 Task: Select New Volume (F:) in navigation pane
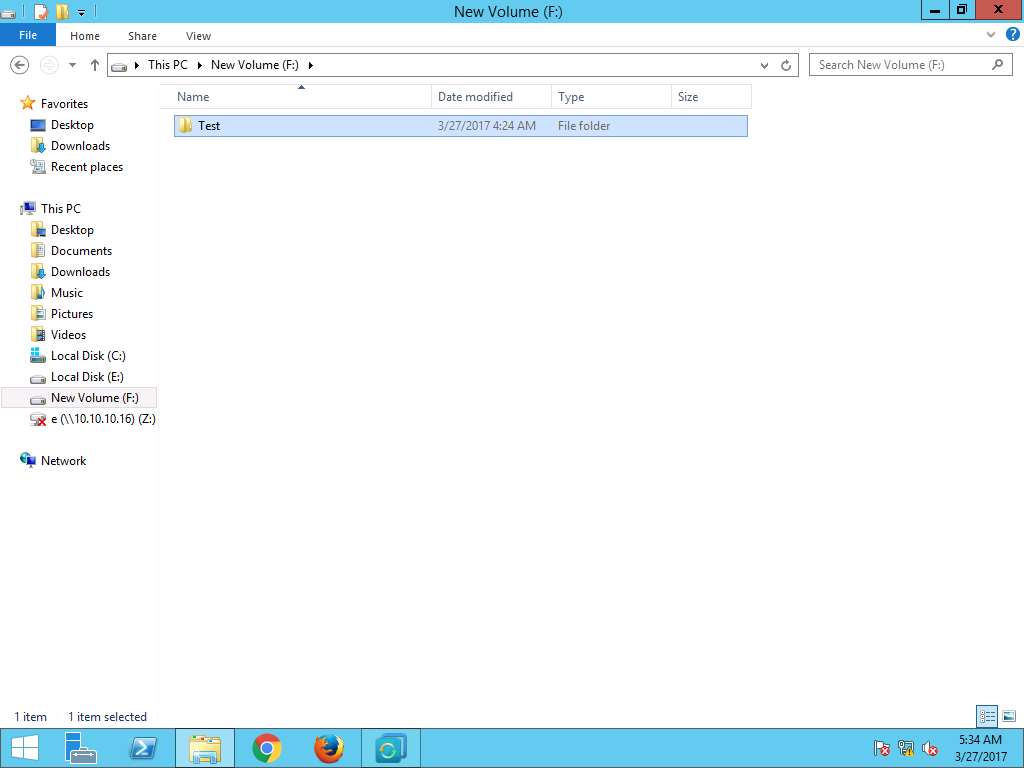click(x=79, y=397)
